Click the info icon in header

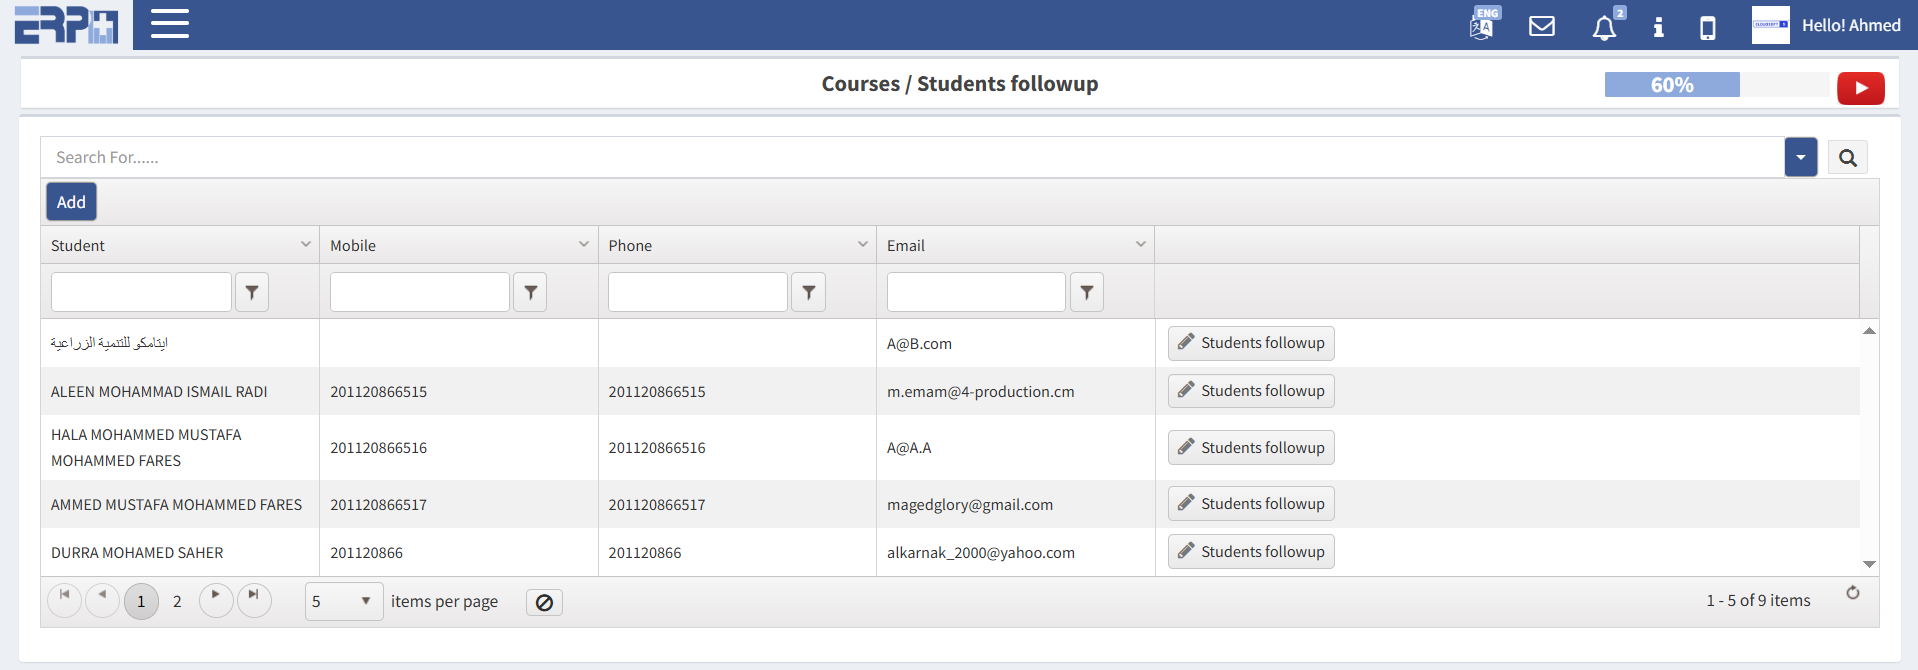(x=1658, y=27)
